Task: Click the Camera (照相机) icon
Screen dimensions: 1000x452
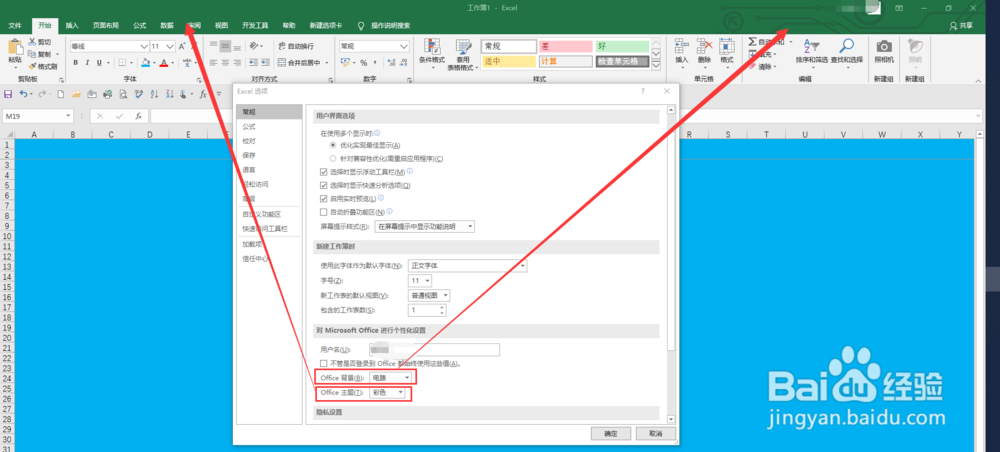Action: (x=884, y=47)
